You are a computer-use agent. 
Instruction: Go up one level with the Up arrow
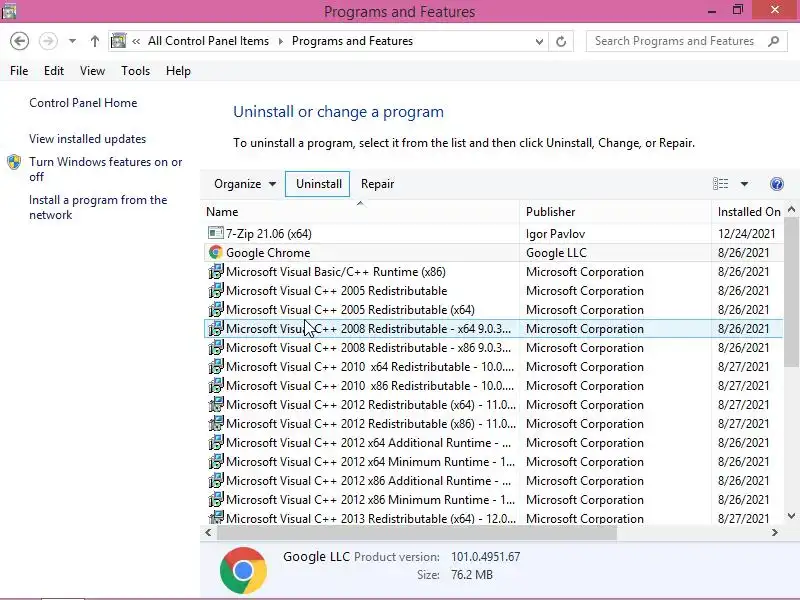[94, 41]
